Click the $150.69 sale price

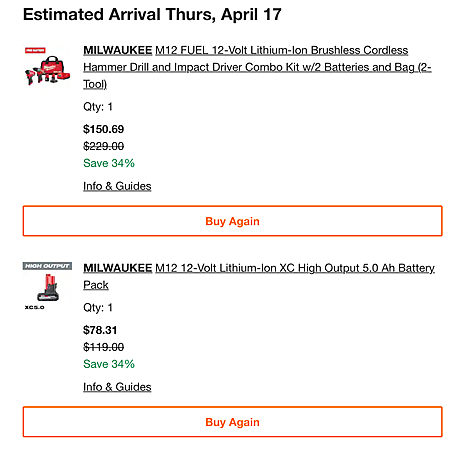(103, 129)
